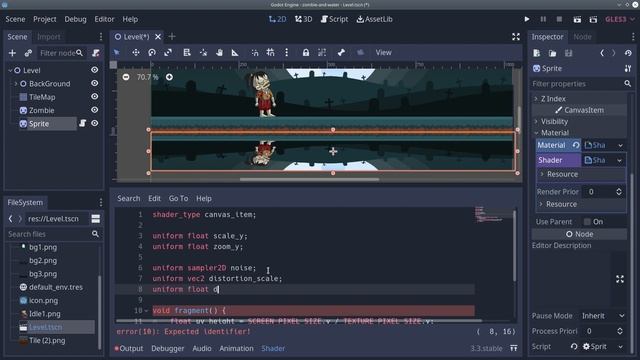
Task: Open the Material resource dropdown arrow
Action: click(x=620, y=145)
